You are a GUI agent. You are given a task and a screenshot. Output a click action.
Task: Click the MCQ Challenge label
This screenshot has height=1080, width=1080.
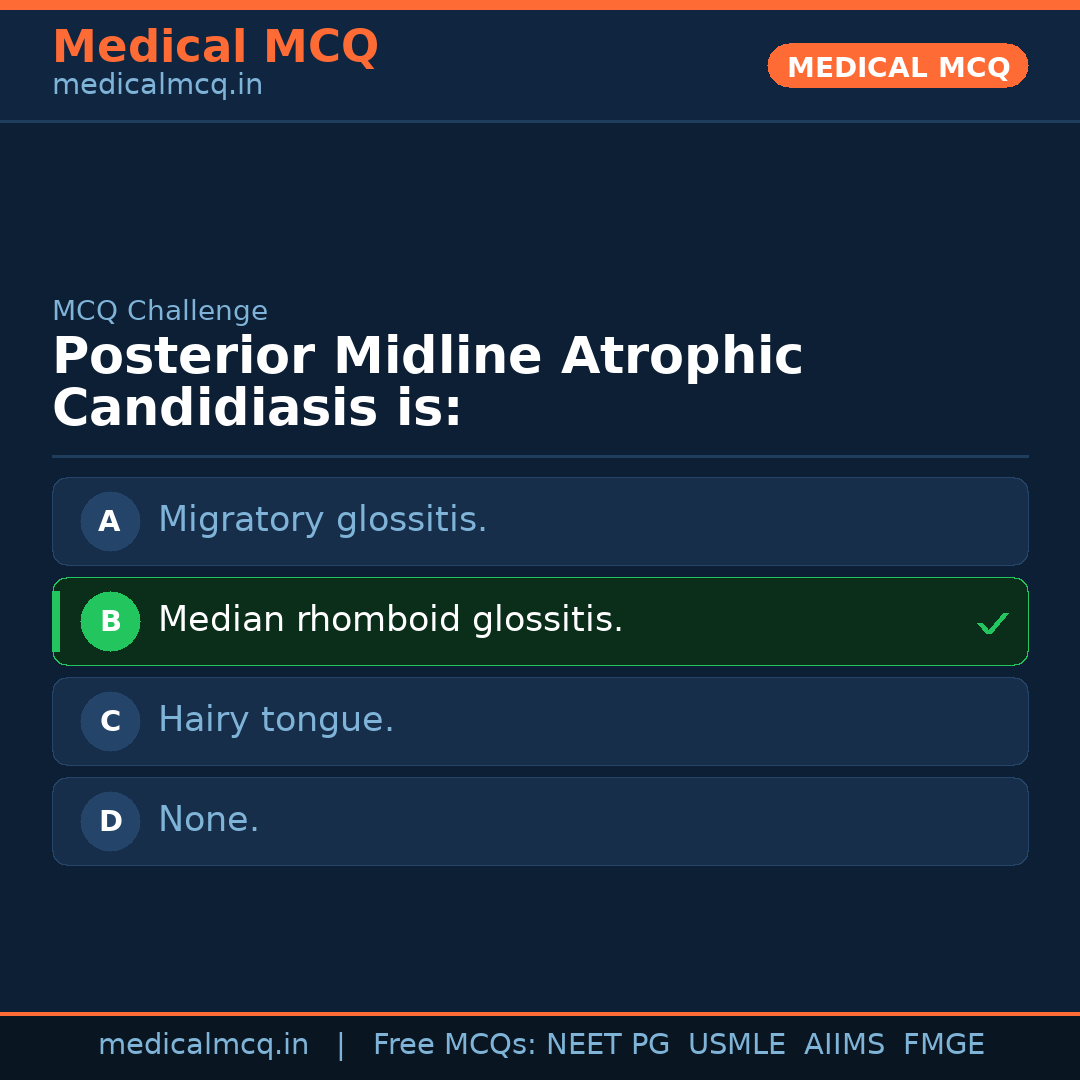point(160,311)
